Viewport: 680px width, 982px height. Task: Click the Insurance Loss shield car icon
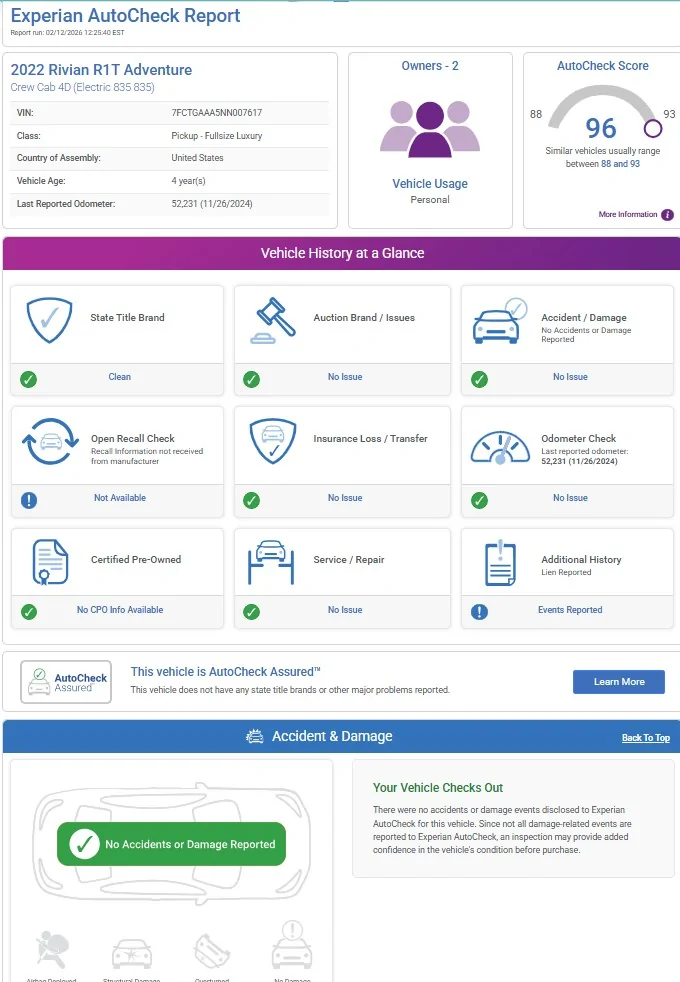pos(273,442)
